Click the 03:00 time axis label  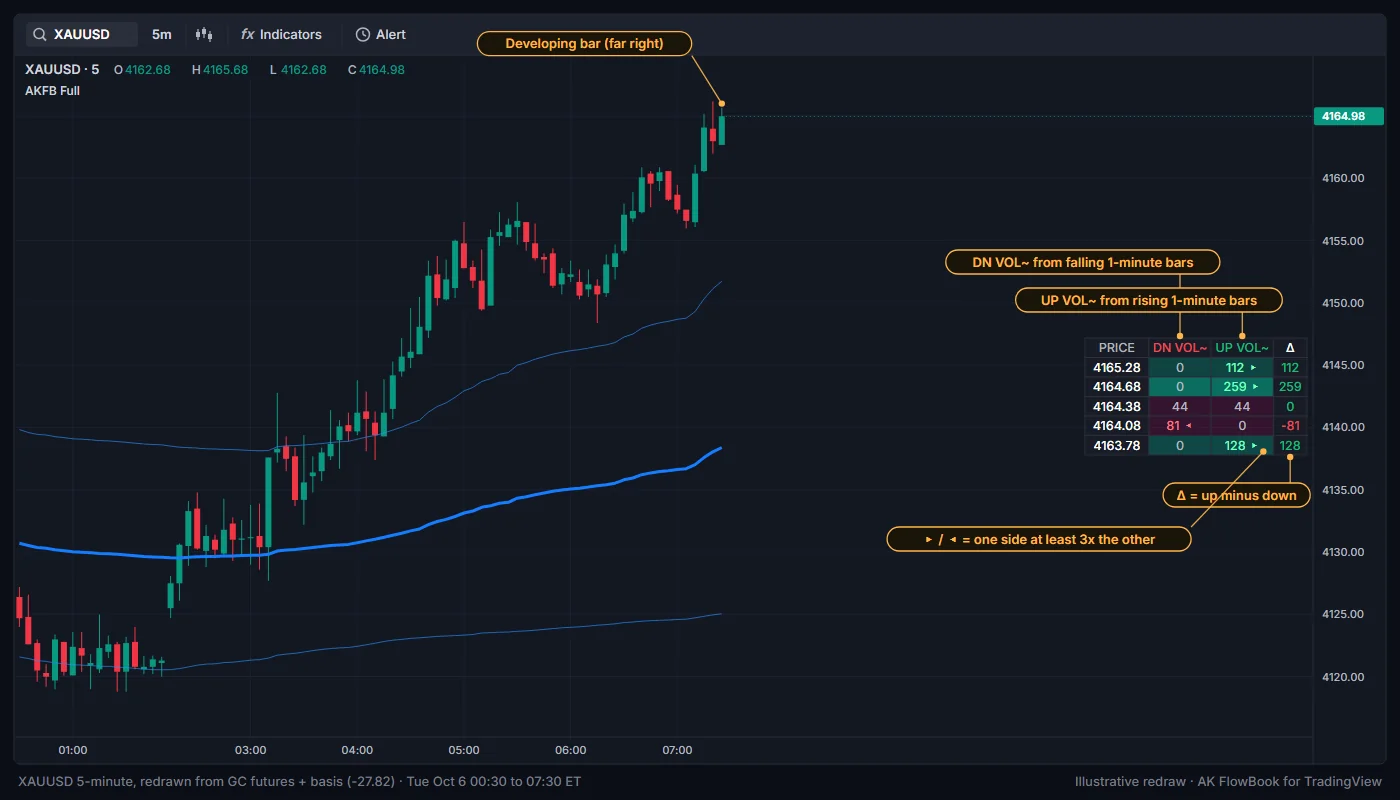pyautogui.click(x=250, y=750)
